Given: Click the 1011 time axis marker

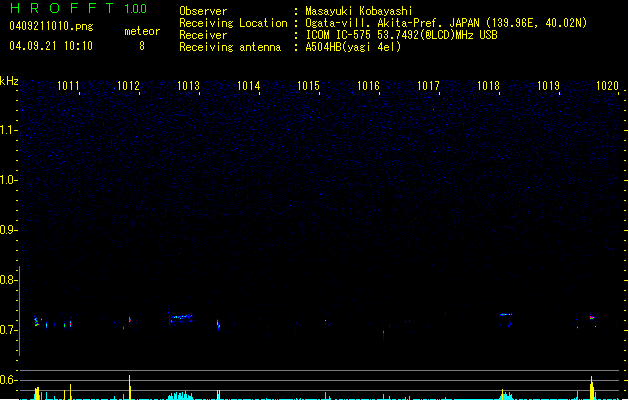Looking at the screenshot, I should click(x=68, y=86).
